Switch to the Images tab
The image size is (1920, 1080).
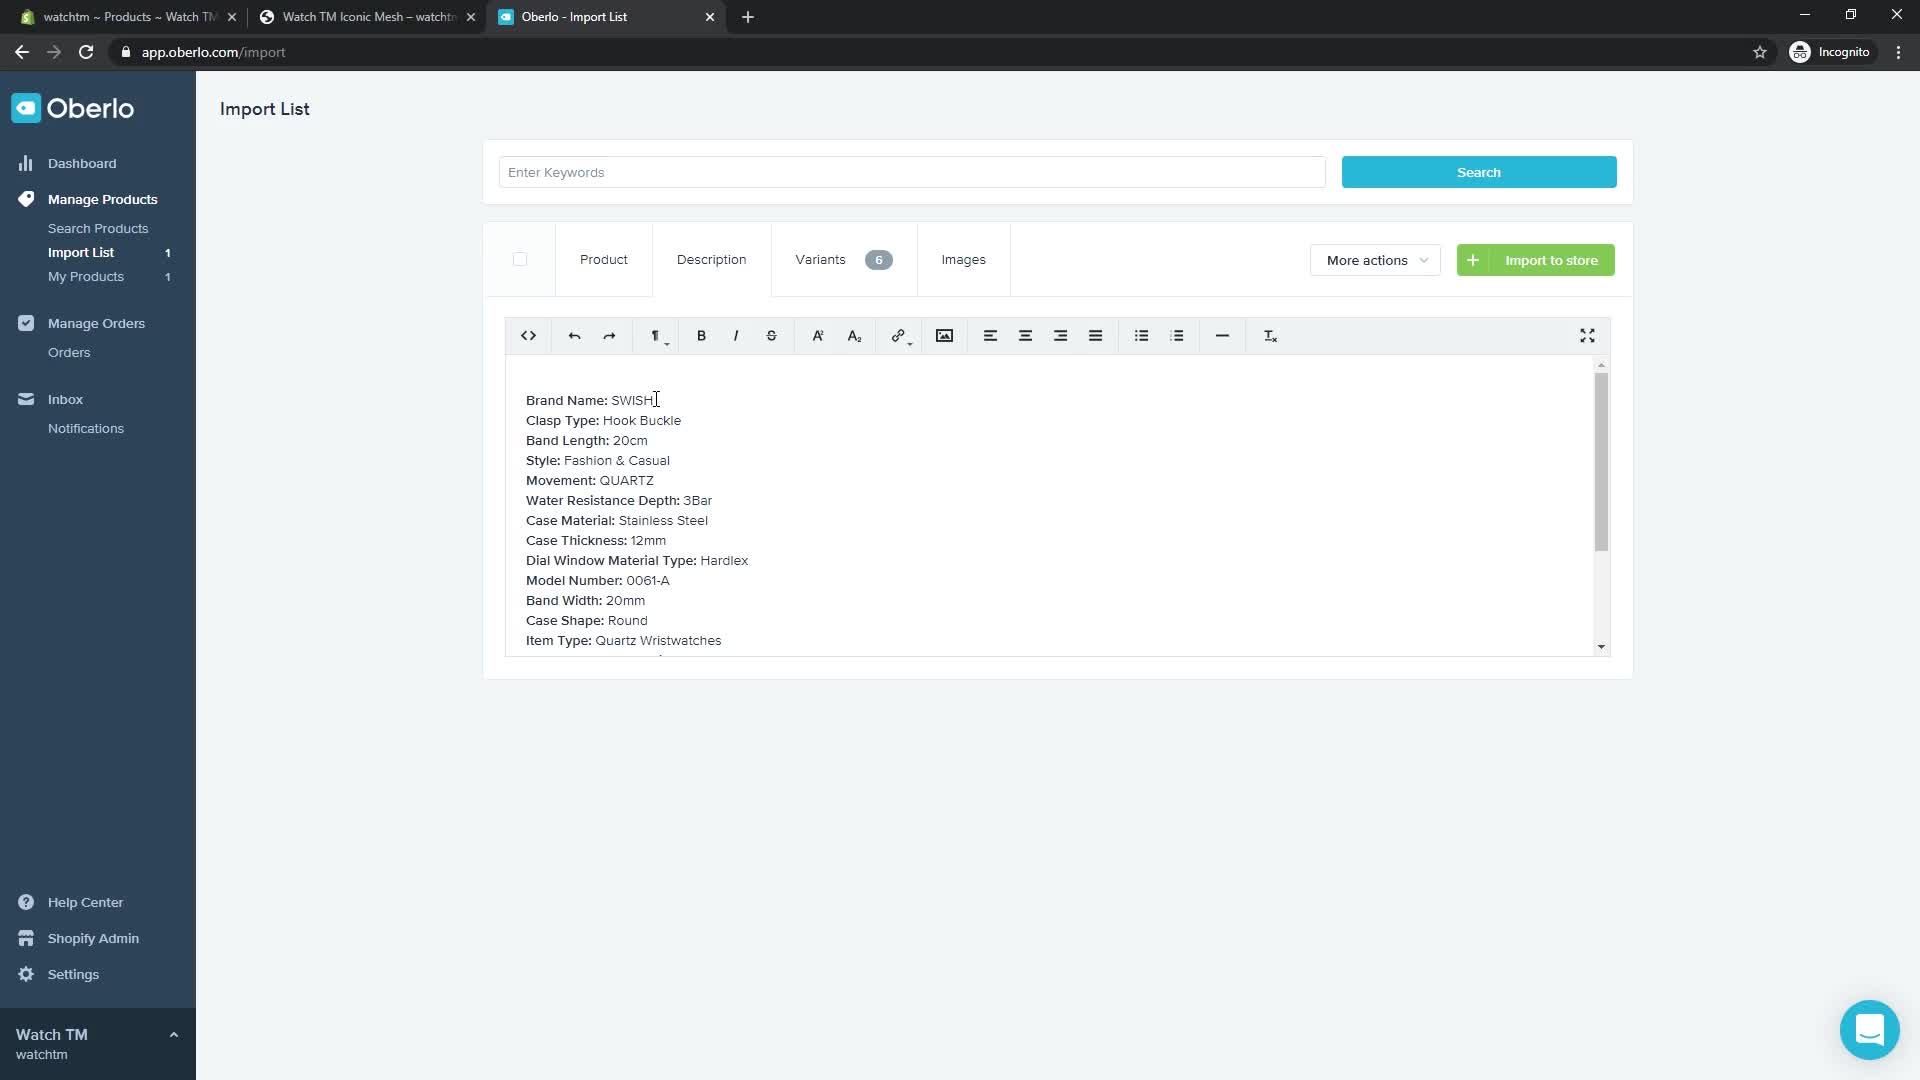coord(963,260)
